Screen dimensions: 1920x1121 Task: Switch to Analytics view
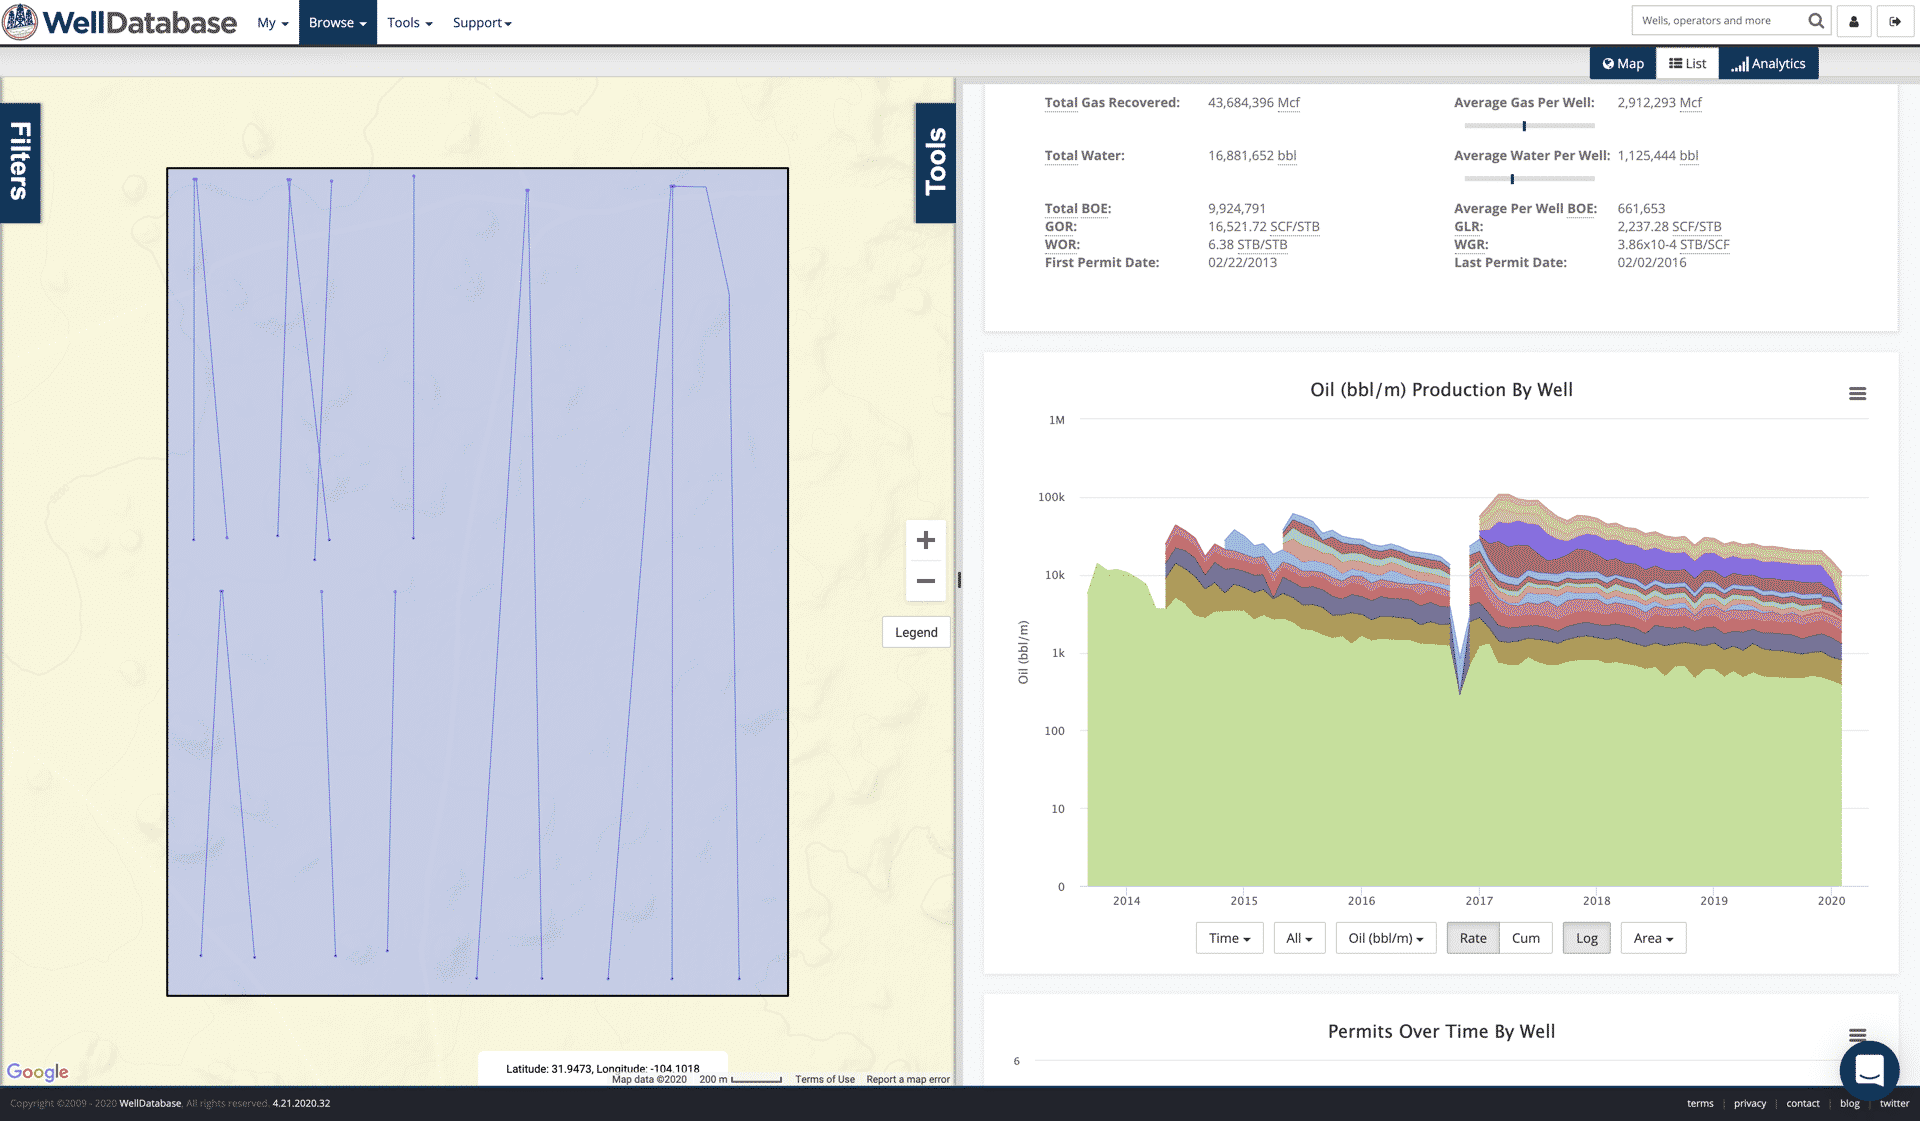pyautogui.click(x=1768, y=63)
